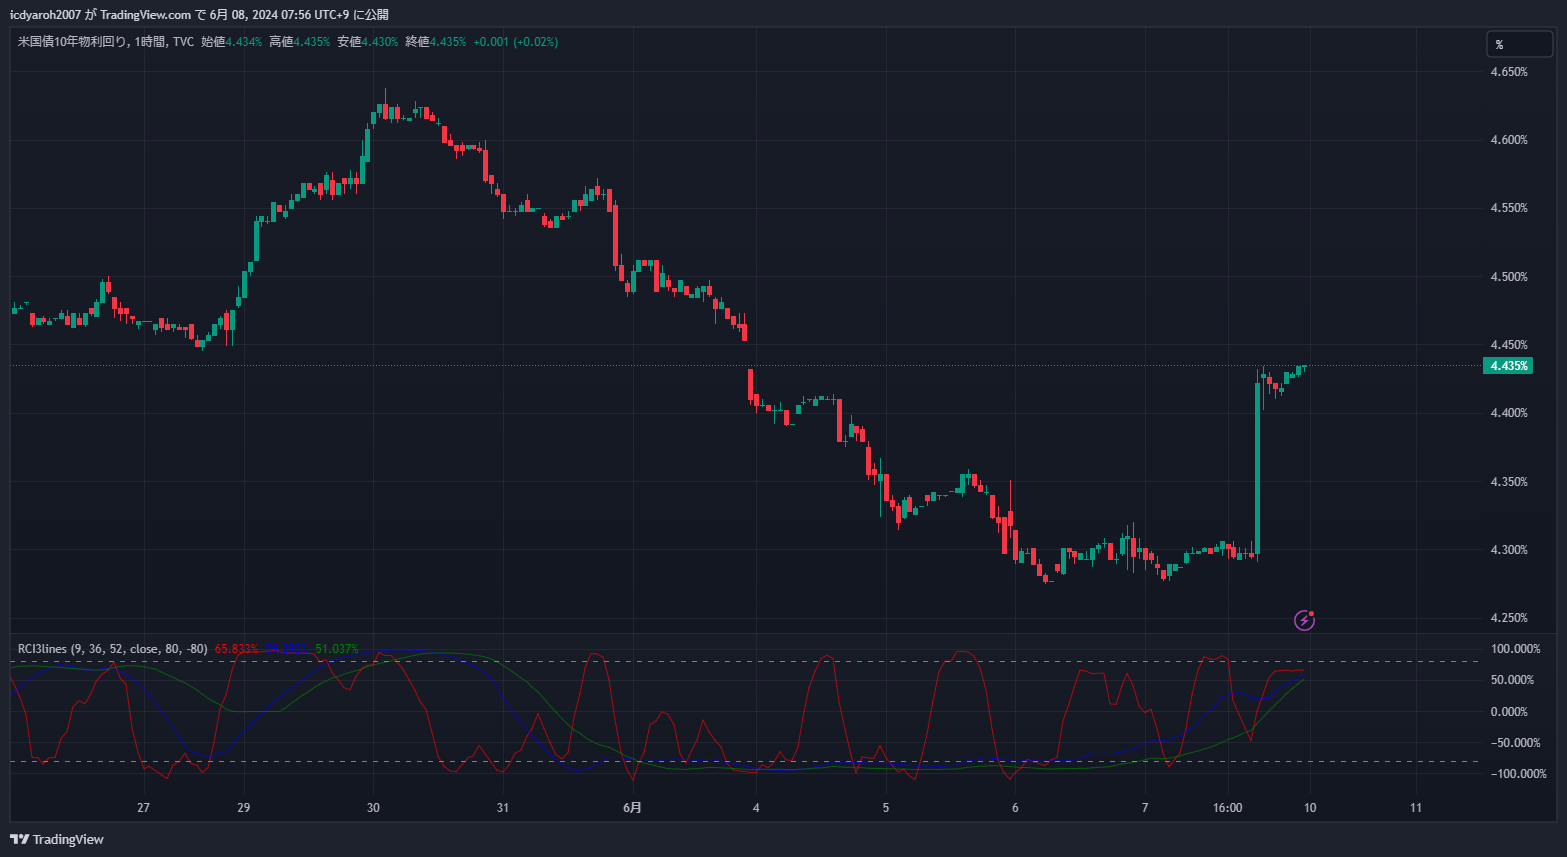1567x857 pixels.
Task: Click the publisher header text icdyaroh2007
Action: 46,15
